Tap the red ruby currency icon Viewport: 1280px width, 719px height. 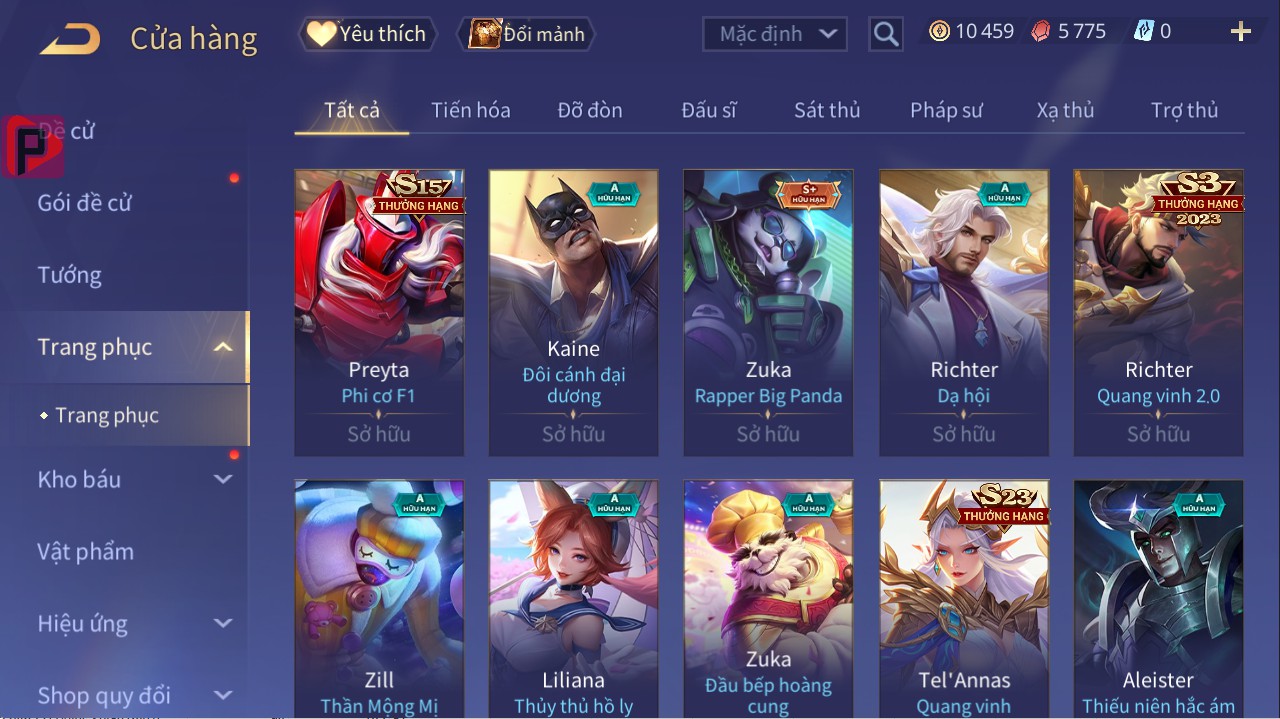click(1041, 31)
